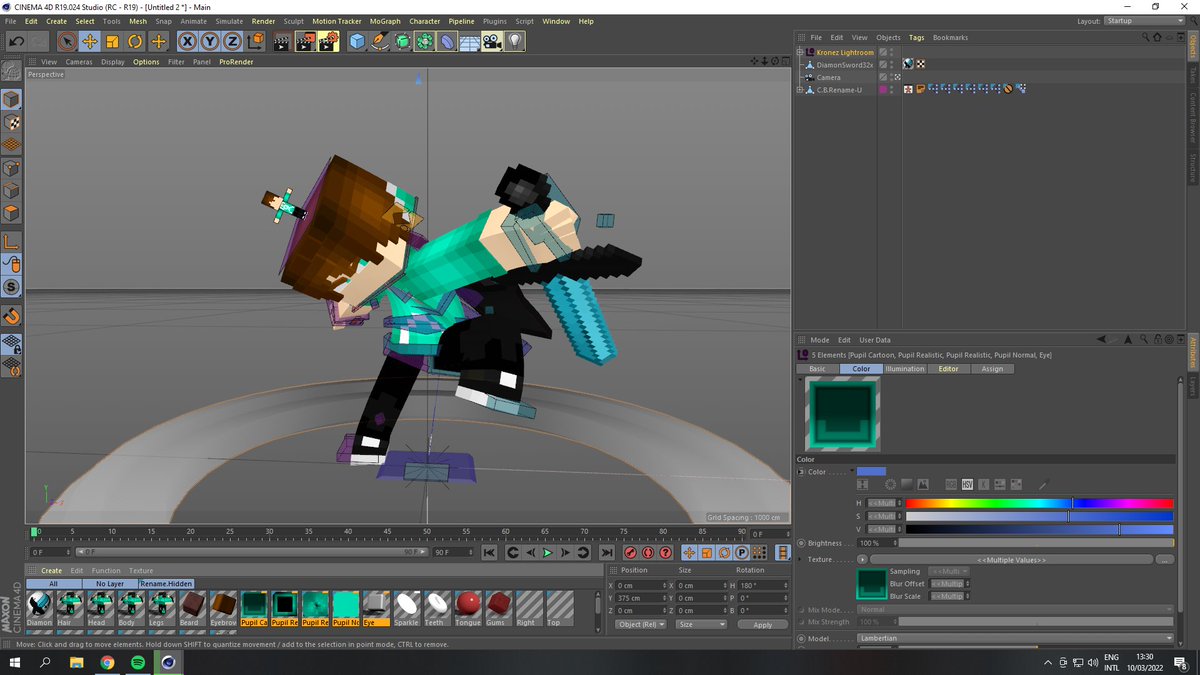This screenshot has height=675, width=1200.
Task: Add a Light object
Action: tap(514, 41)
